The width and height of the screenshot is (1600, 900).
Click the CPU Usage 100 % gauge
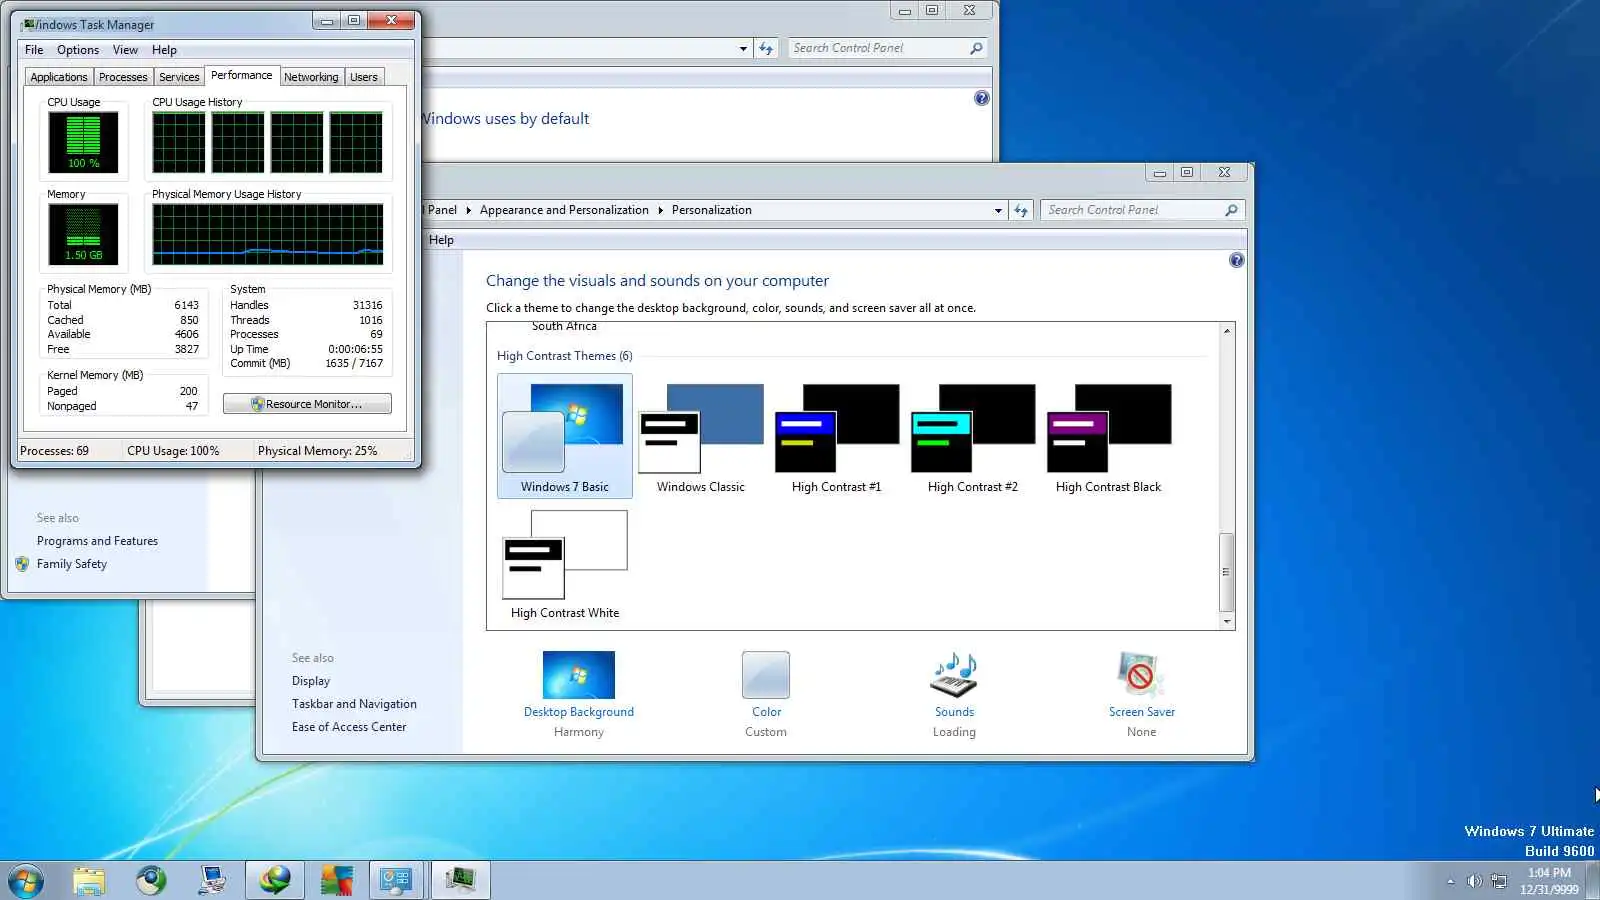coord(83,141)
